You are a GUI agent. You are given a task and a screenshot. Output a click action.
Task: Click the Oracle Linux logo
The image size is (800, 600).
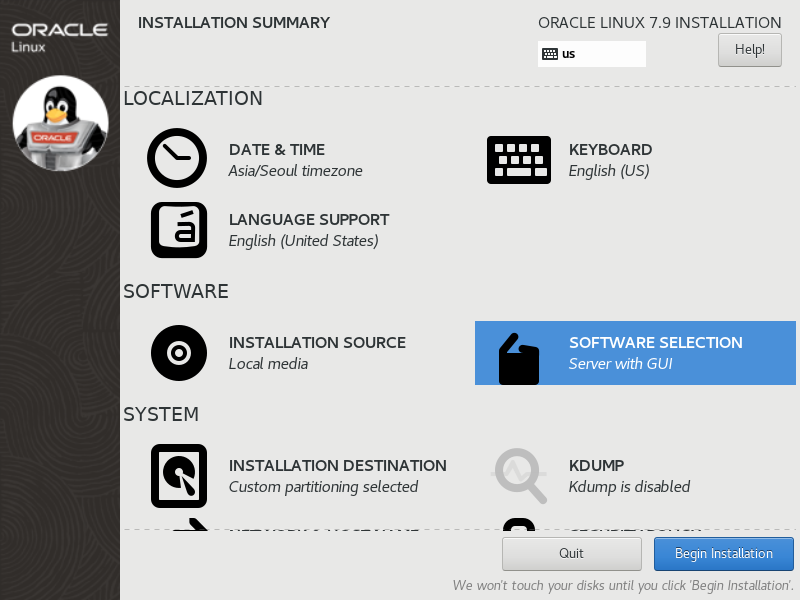[x=59, y=37]
